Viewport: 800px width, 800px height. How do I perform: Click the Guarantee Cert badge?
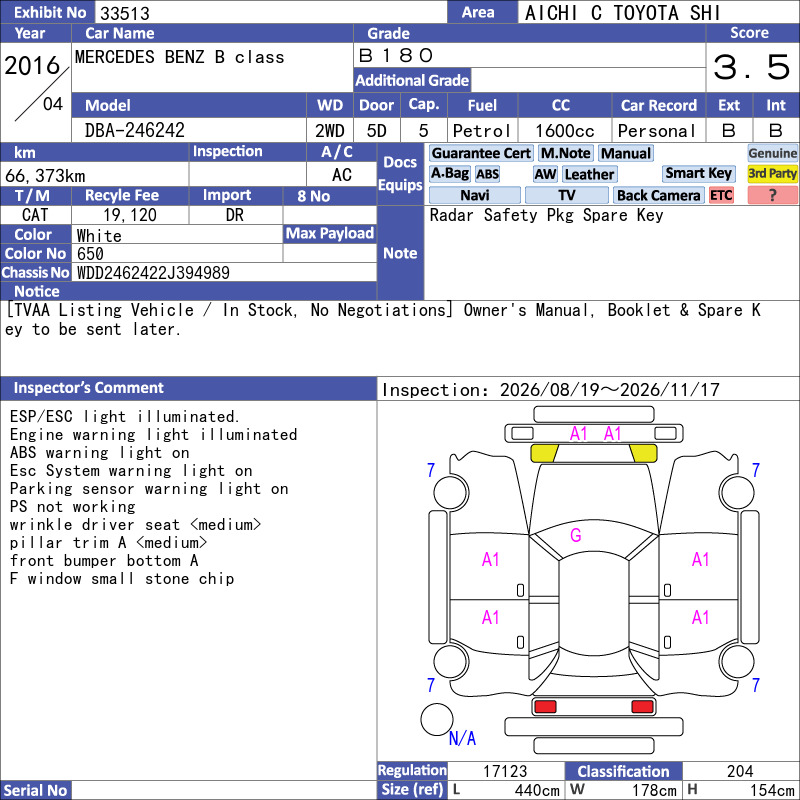pyautogui.click(x=481, y=153)
